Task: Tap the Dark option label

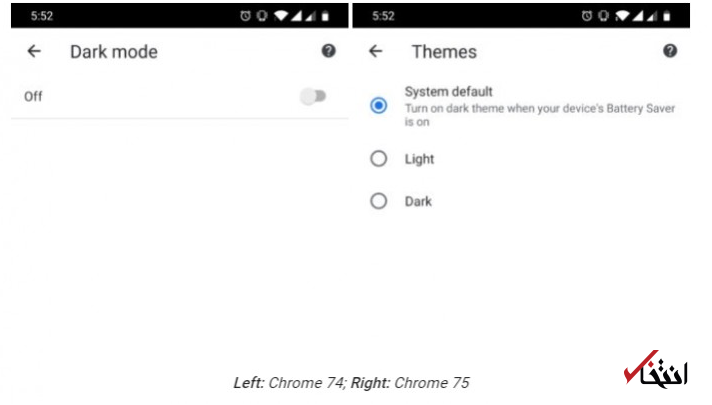Action: coord(418,201)
